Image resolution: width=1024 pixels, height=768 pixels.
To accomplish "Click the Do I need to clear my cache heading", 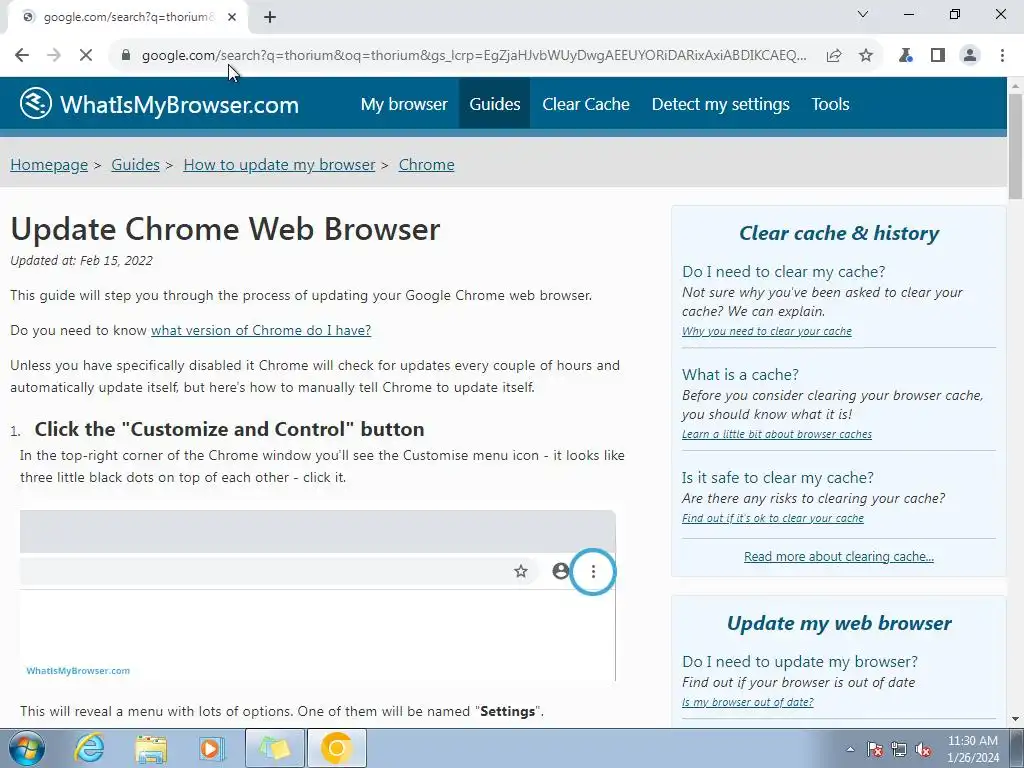I will coord(784,272).
